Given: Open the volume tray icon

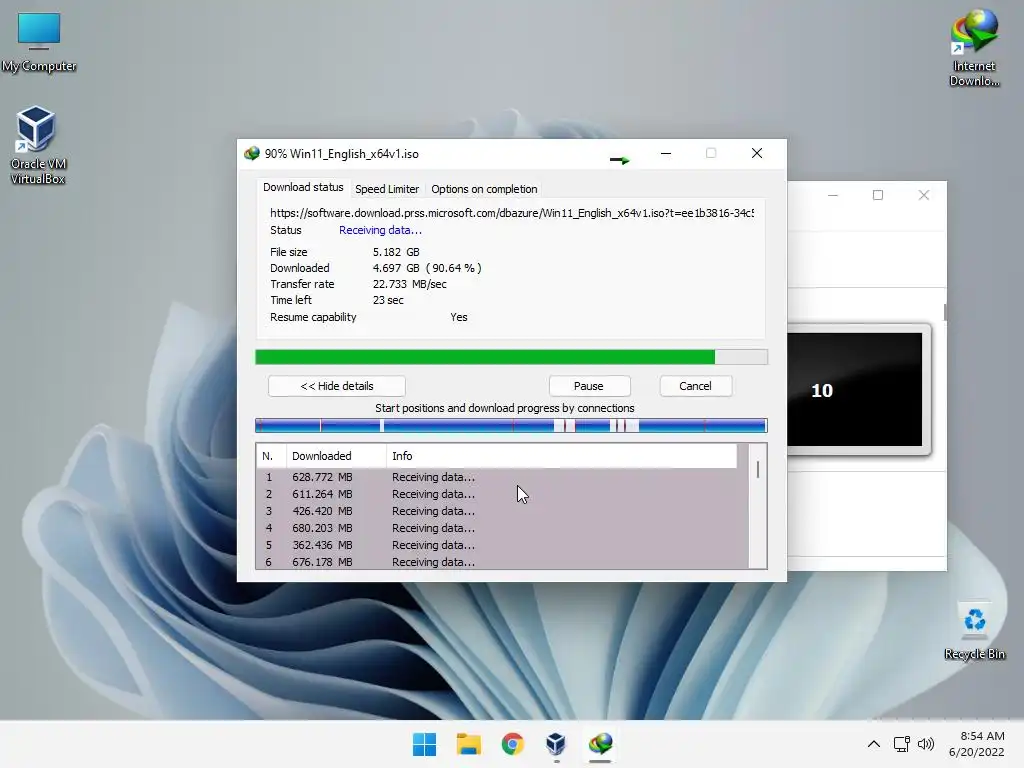Looking at the screenshot, I should point(926,744).
